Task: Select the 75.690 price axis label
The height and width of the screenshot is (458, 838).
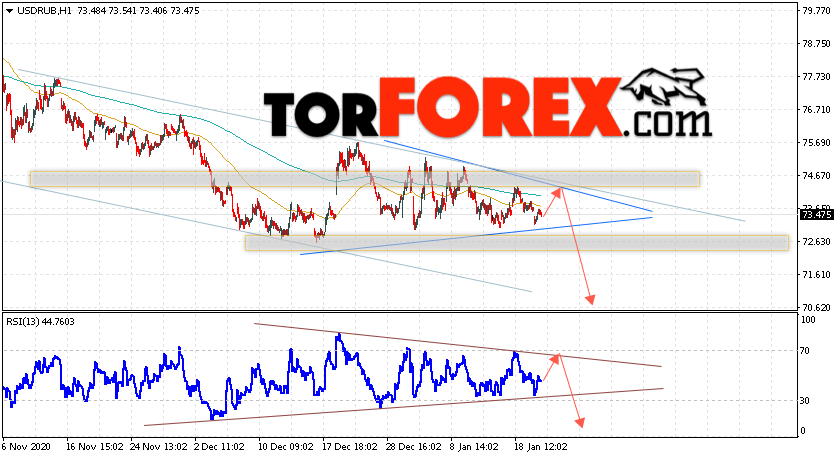Action: tap(816, 143)
